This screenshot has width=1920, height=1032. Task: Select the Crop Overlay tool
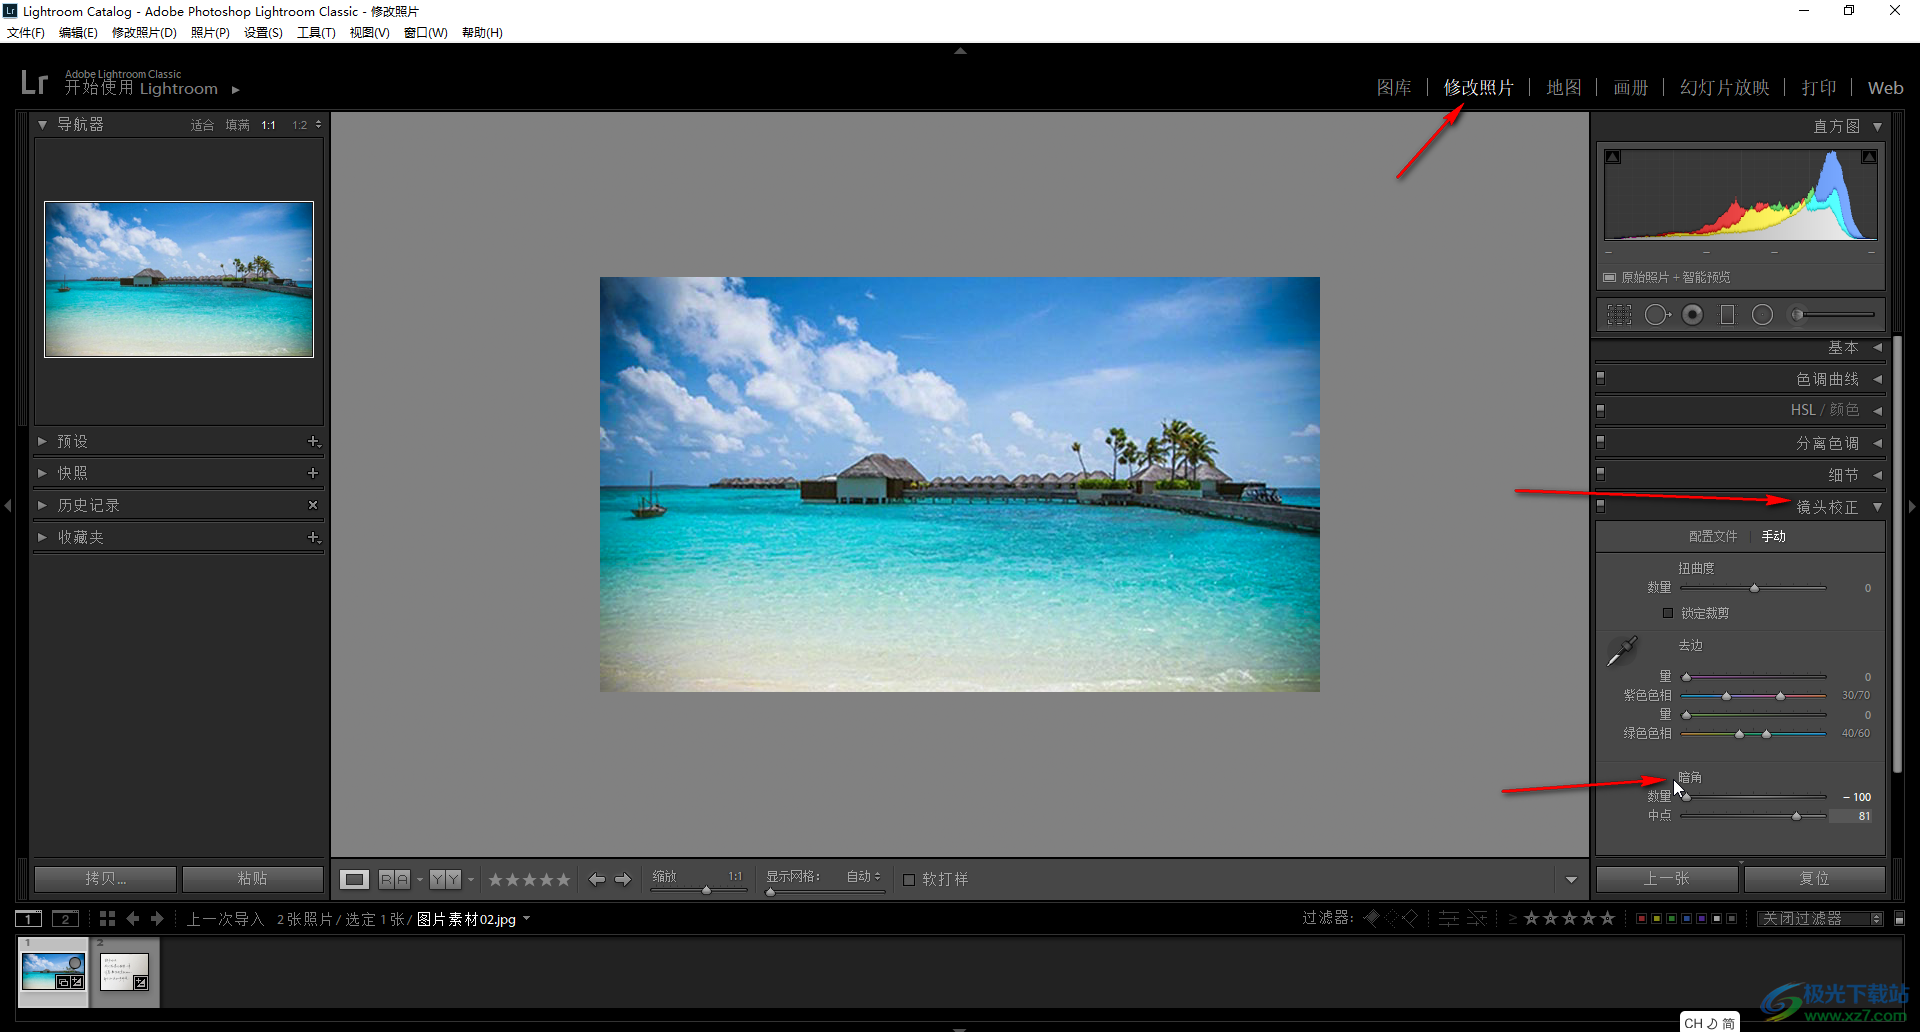click(1619, 315)
